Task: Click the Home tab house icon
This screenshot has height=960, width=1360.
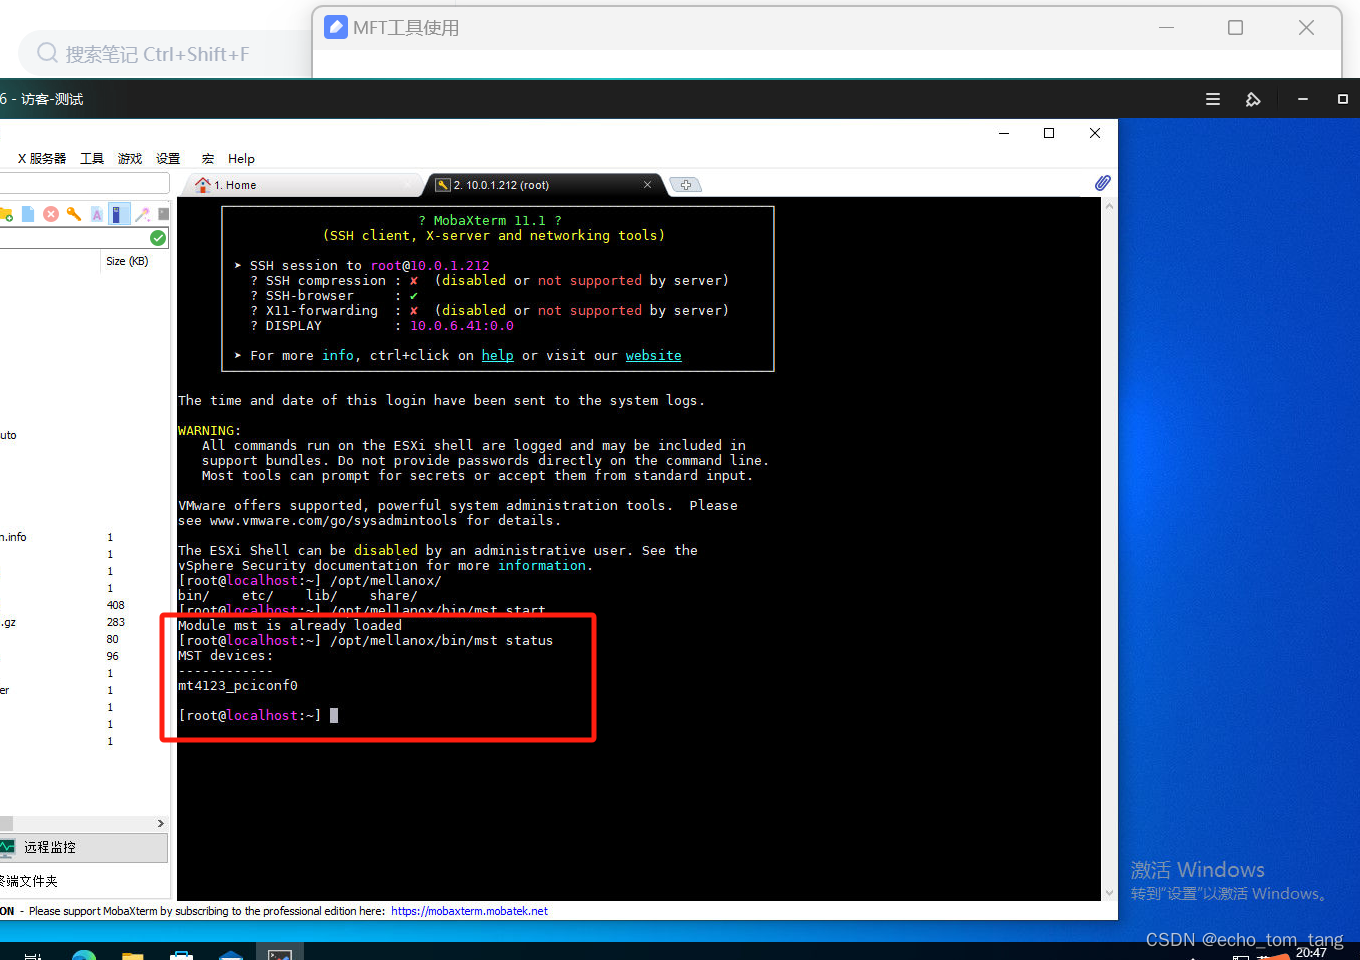Action: pos(203,185)
